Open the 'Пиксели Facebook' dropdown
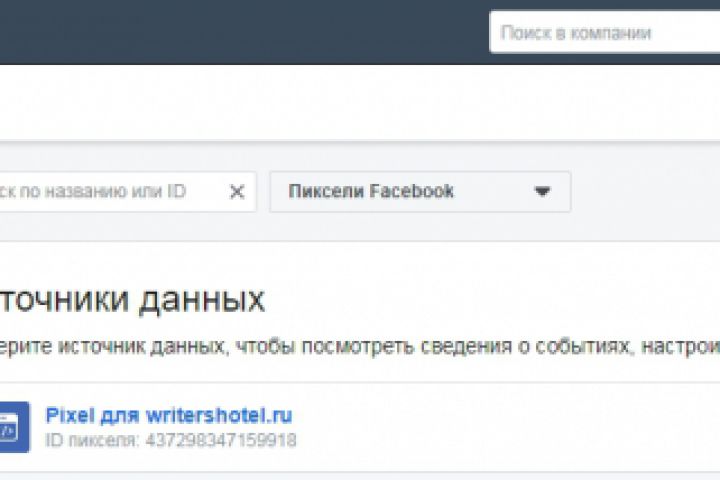Screen dimensions: 720x480 420,192
